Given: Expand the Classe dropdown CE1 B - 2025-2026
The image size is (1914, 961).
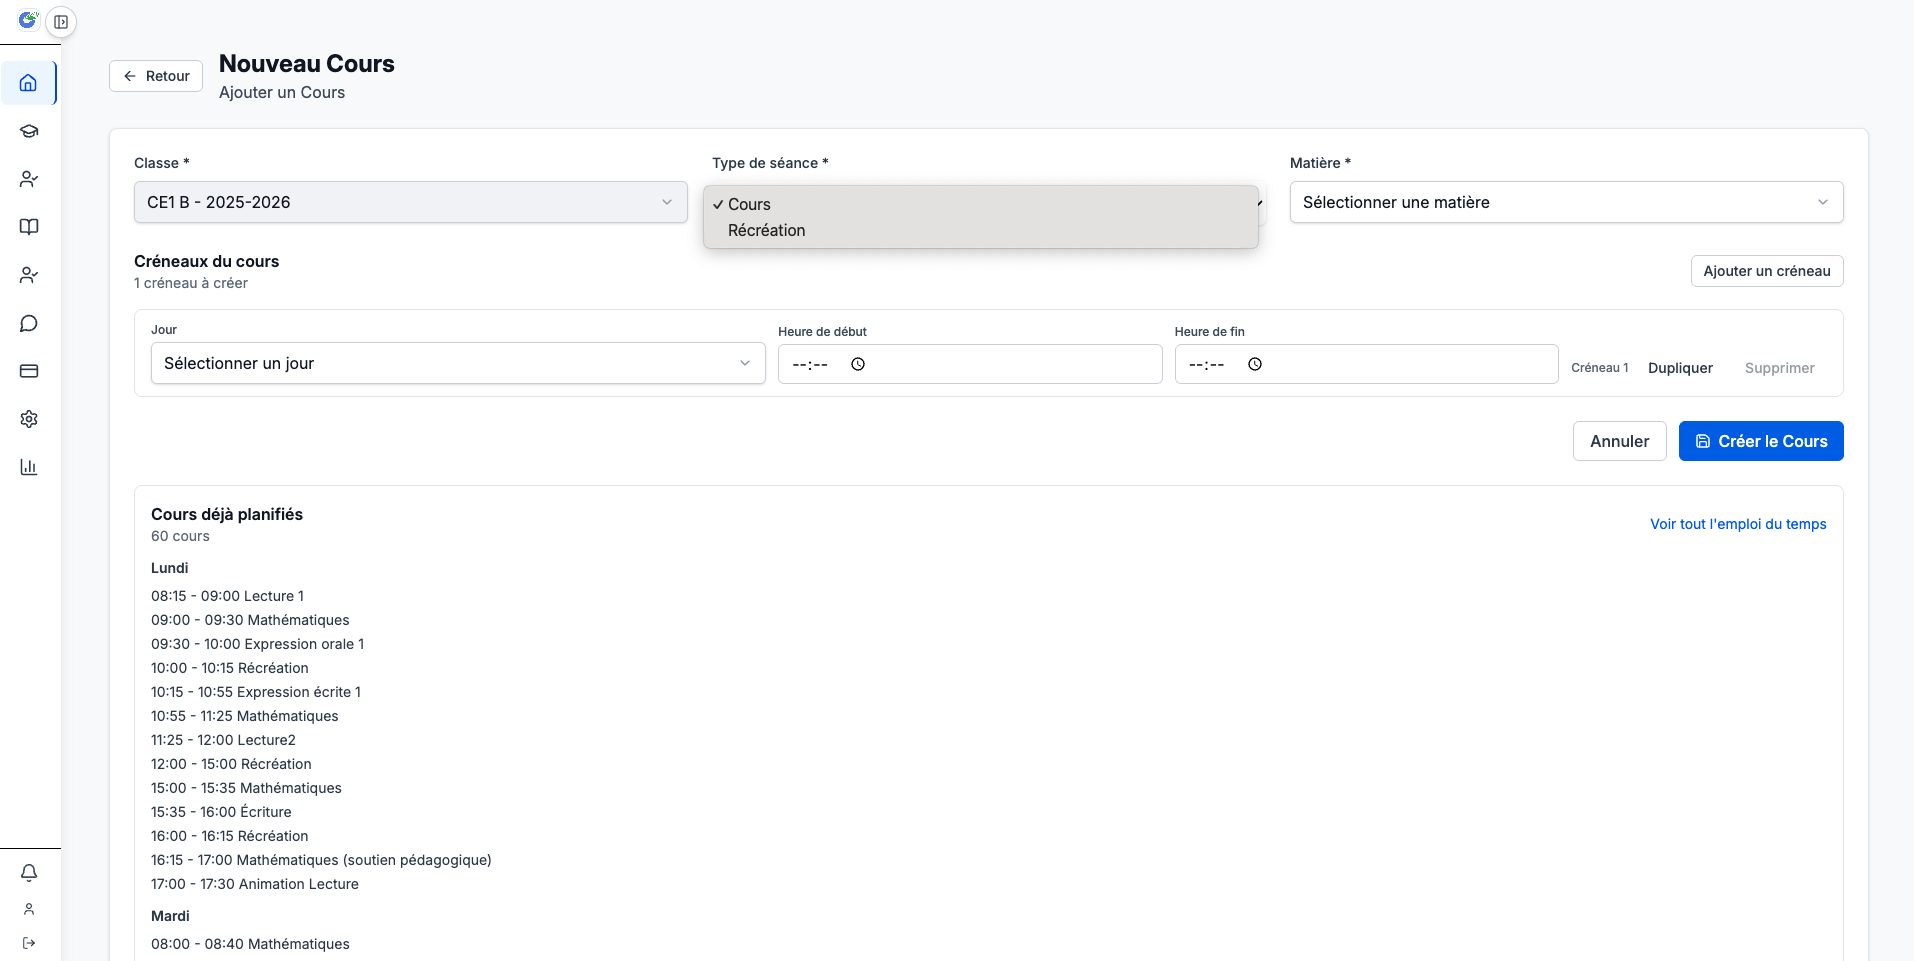Looking at the screenshot, I should [x=410, y=202].
